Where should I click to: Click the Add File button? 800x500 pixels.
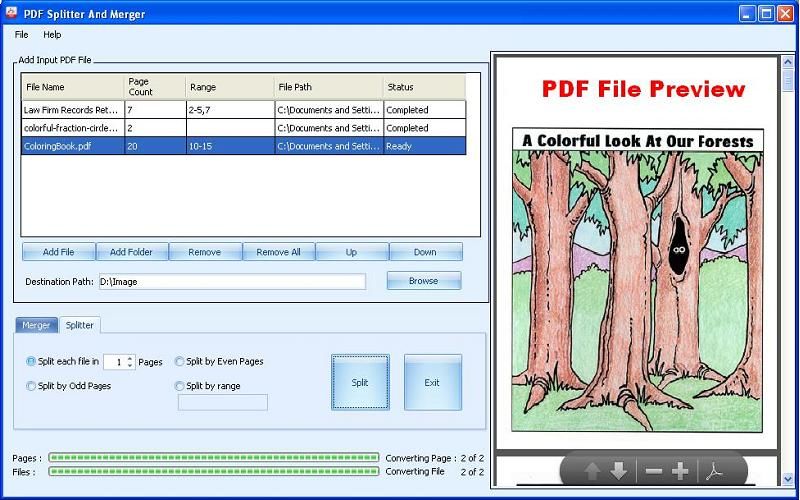(59, 252)
